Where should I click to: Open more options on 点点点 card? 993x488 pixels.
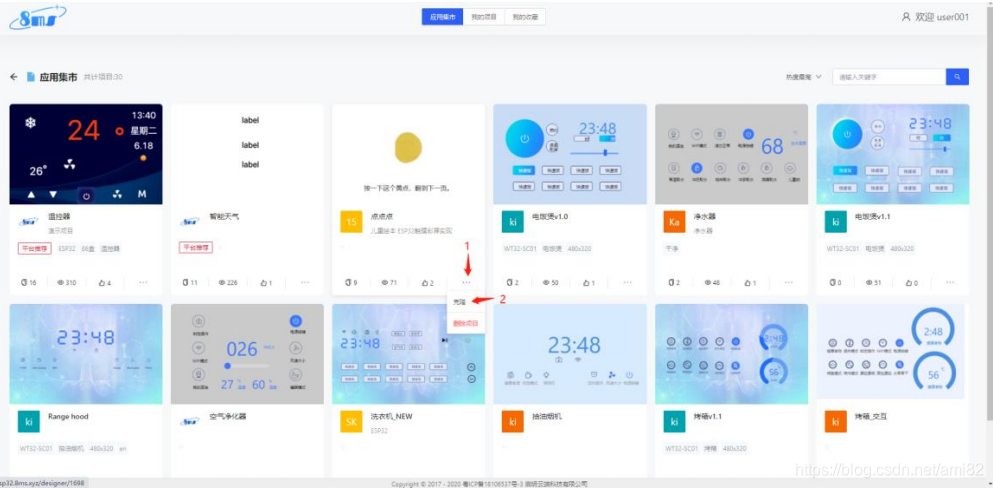[466, 282]
